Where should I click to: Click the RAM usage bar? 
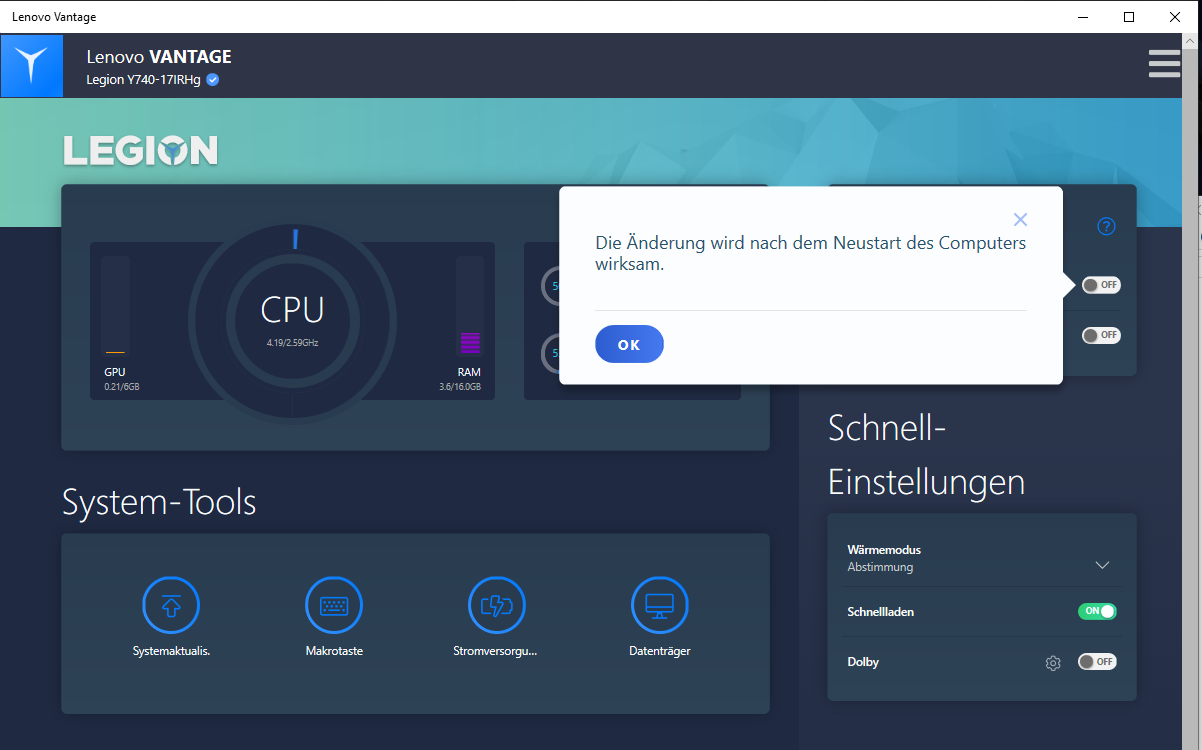click(x=470, y=306)
